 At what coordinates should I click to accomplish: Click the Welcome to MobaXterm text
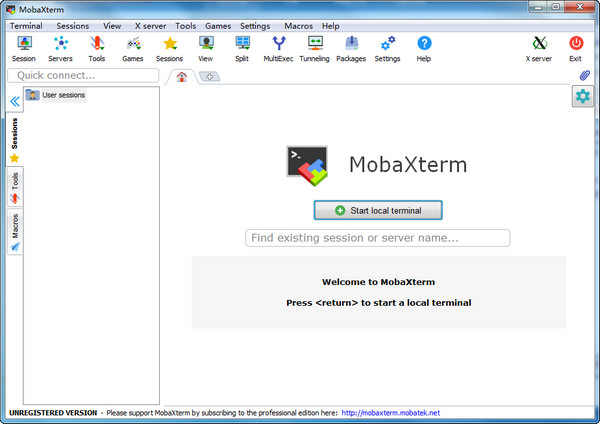pos(378,282)
